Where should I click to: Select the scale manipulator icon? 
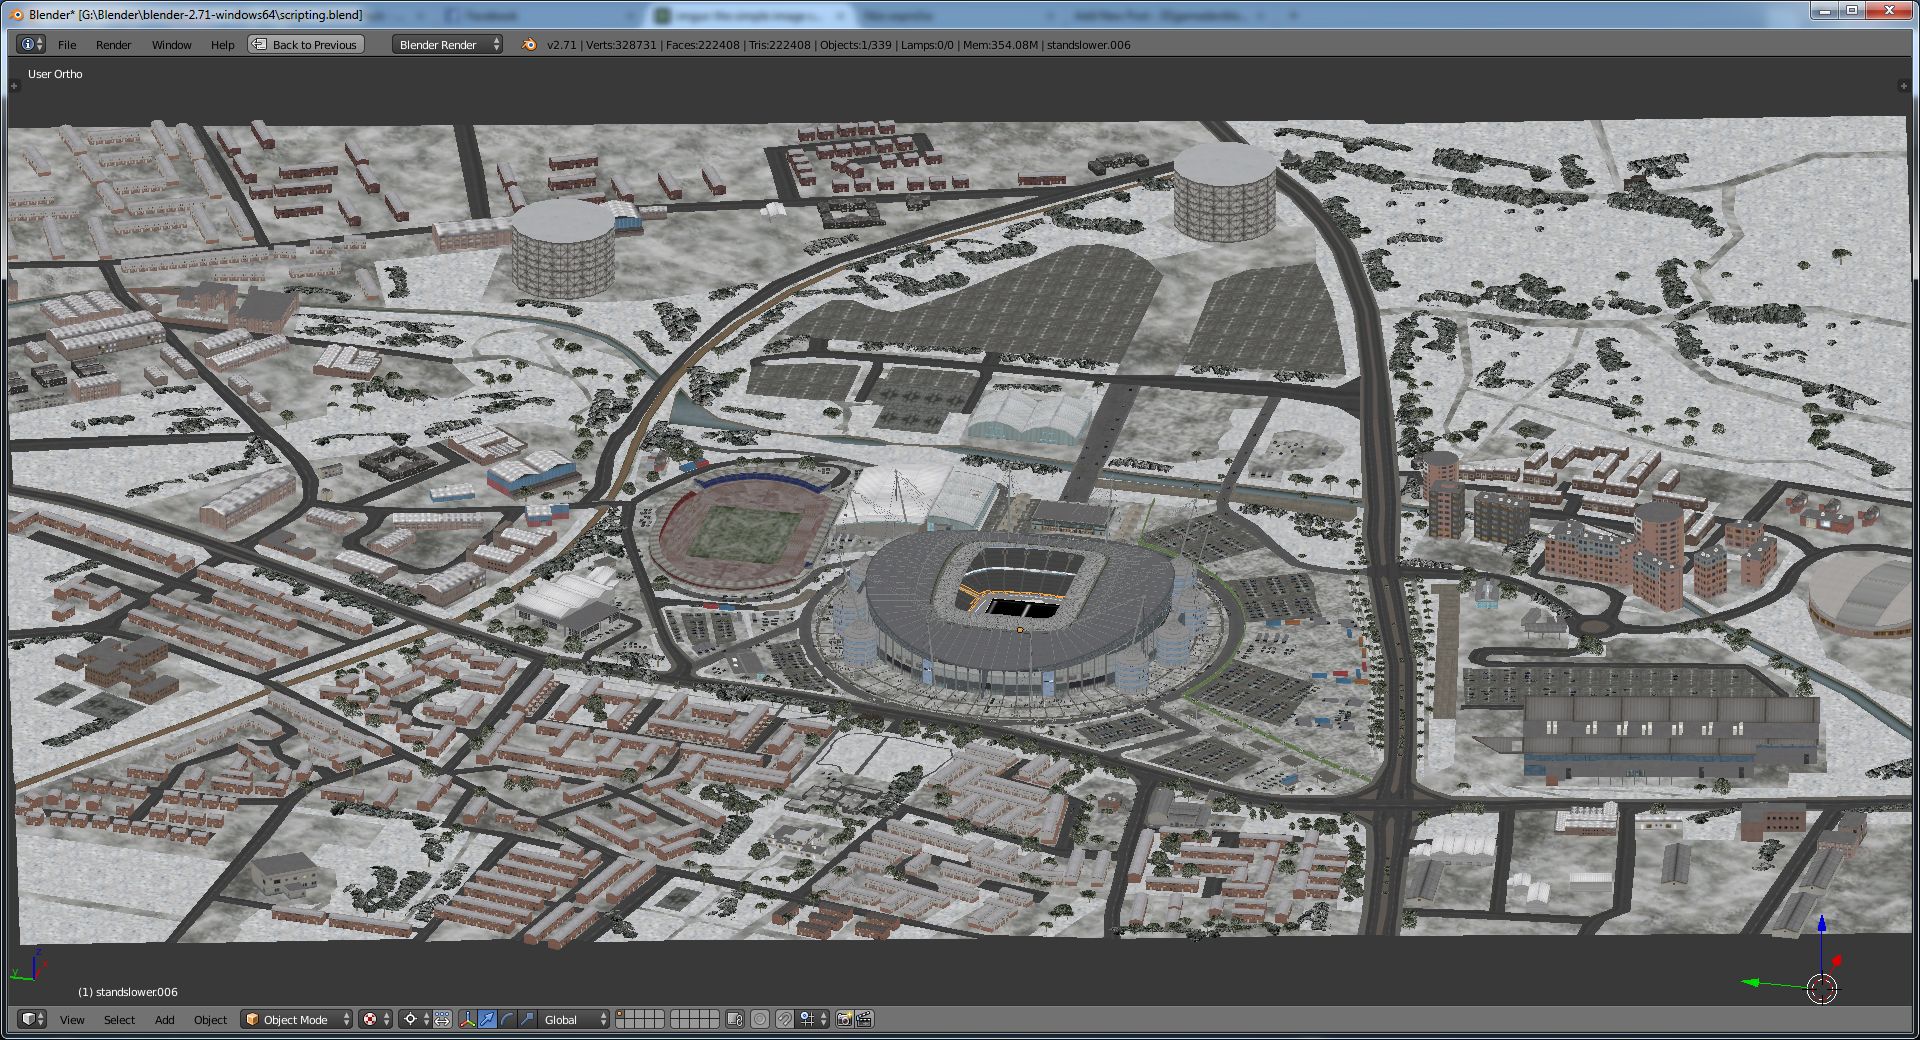(527, 1019)
